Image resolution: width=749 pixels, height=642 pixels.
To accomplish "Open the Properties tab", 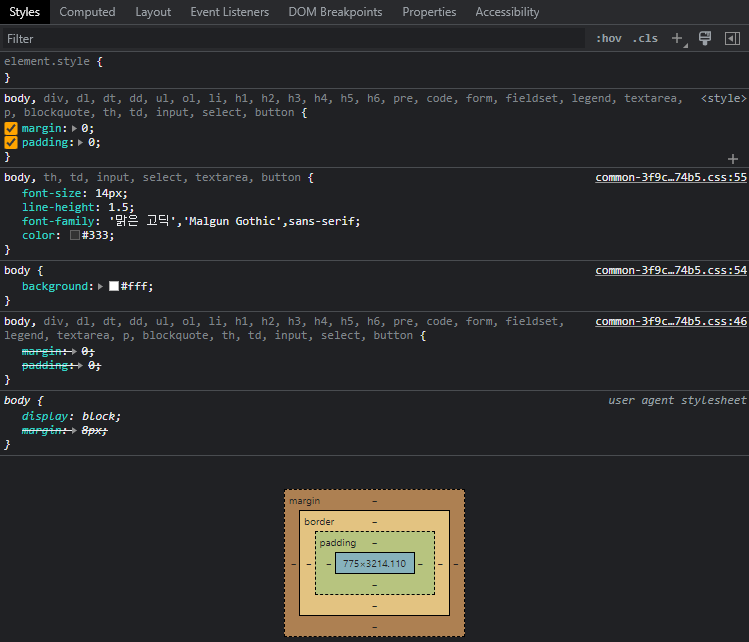I will point(429,12).
